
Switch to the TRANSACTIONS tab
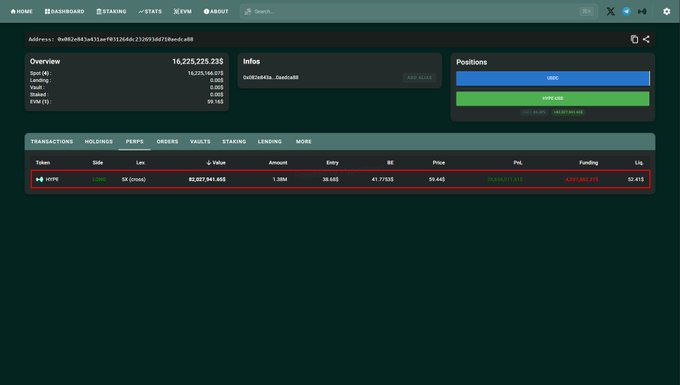pyautogui.click(x=52, y=142)
